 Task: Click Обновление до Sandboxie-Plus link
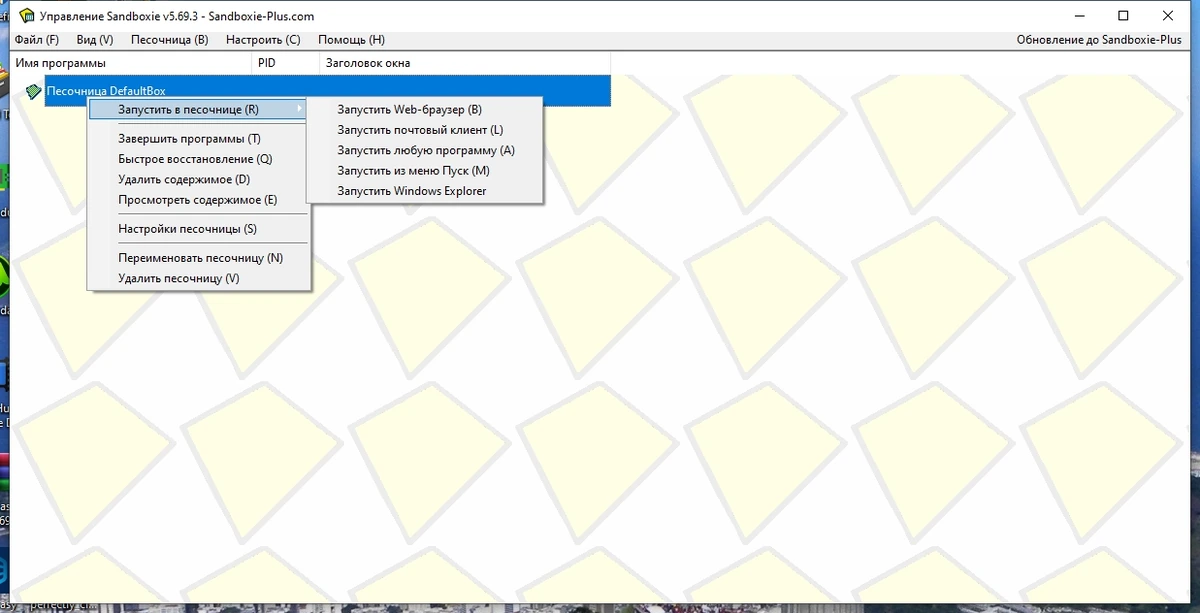point(1099,40)
